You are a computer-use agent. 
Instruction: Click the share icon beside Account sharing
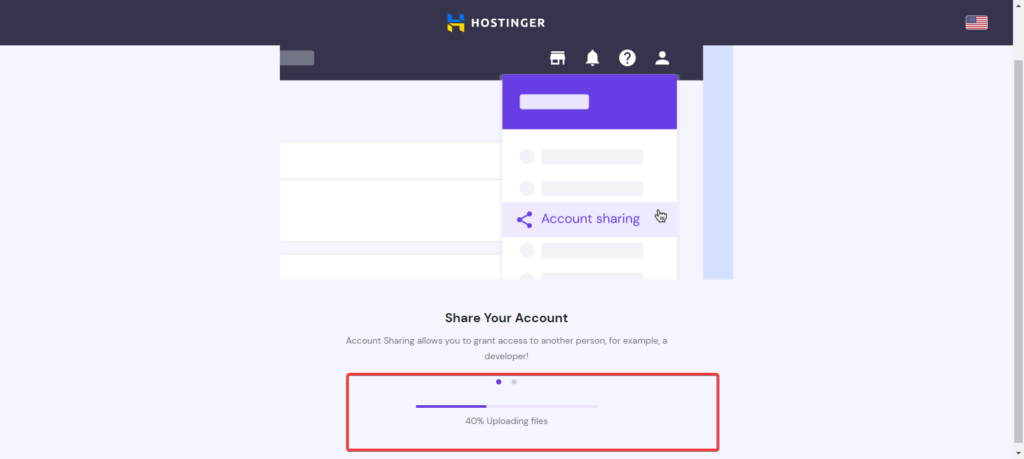click(x=524, y=219)
